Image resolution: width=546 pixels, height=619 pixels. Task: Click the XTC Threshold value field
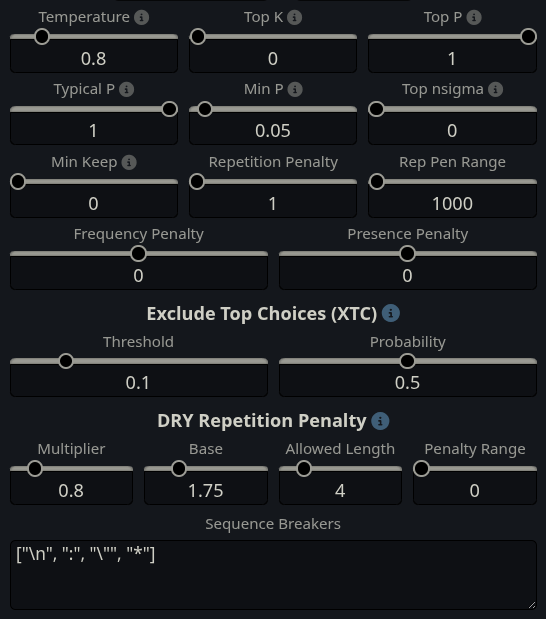pyautogui.click(x=139, y=383)
